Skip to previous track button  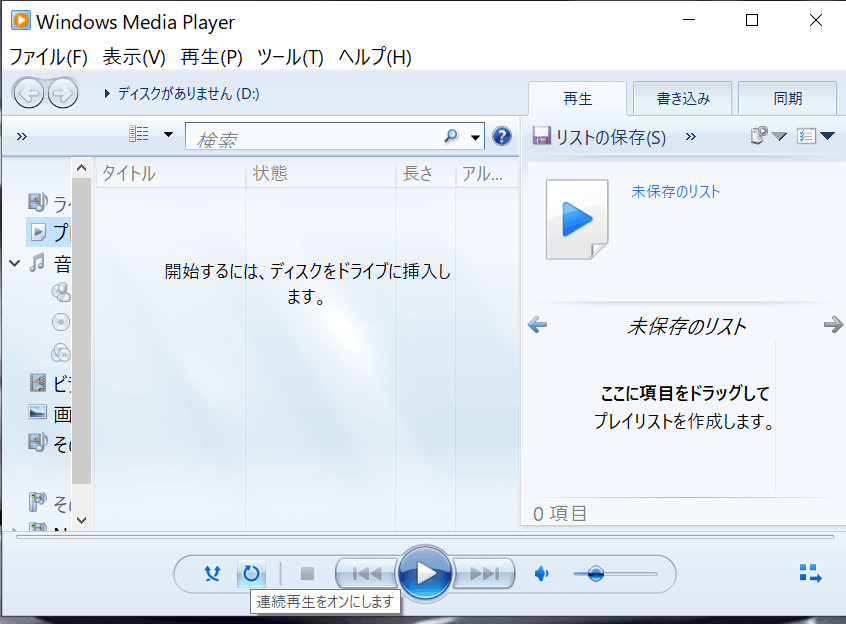(x=366, y=573)
